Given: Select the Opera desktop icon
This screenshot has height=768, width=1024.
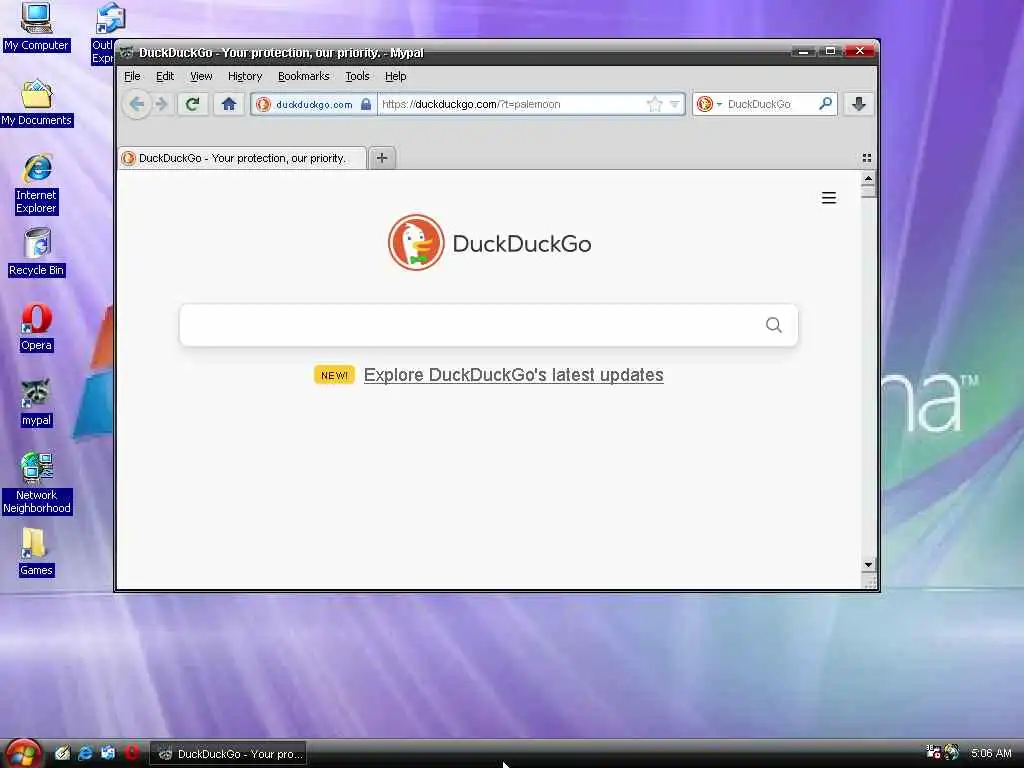Looking at the screenshot, I should 36,328.
